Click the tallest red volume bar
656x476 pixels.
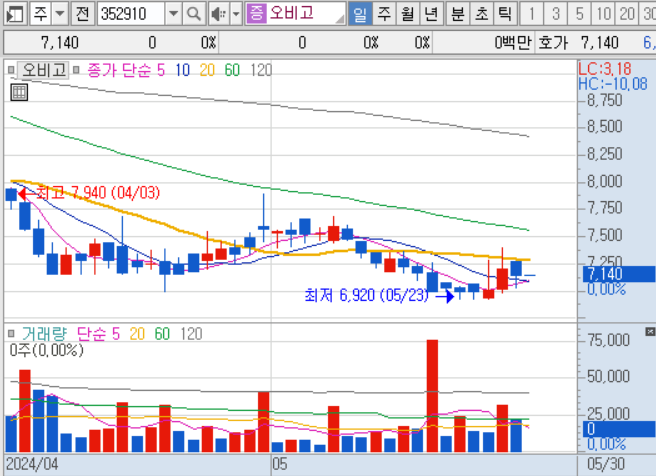pos(432,396)
